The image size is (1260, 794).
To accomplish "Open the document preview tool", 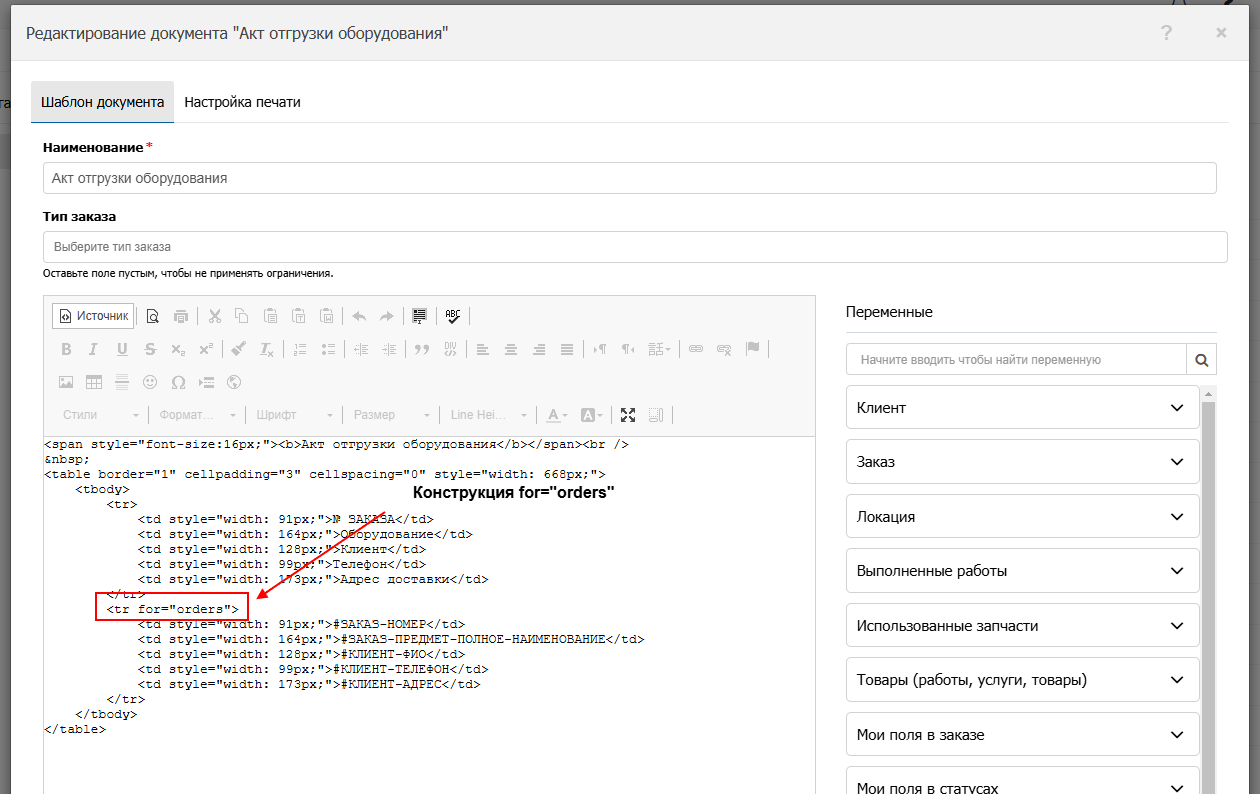I will coord(153,316).
